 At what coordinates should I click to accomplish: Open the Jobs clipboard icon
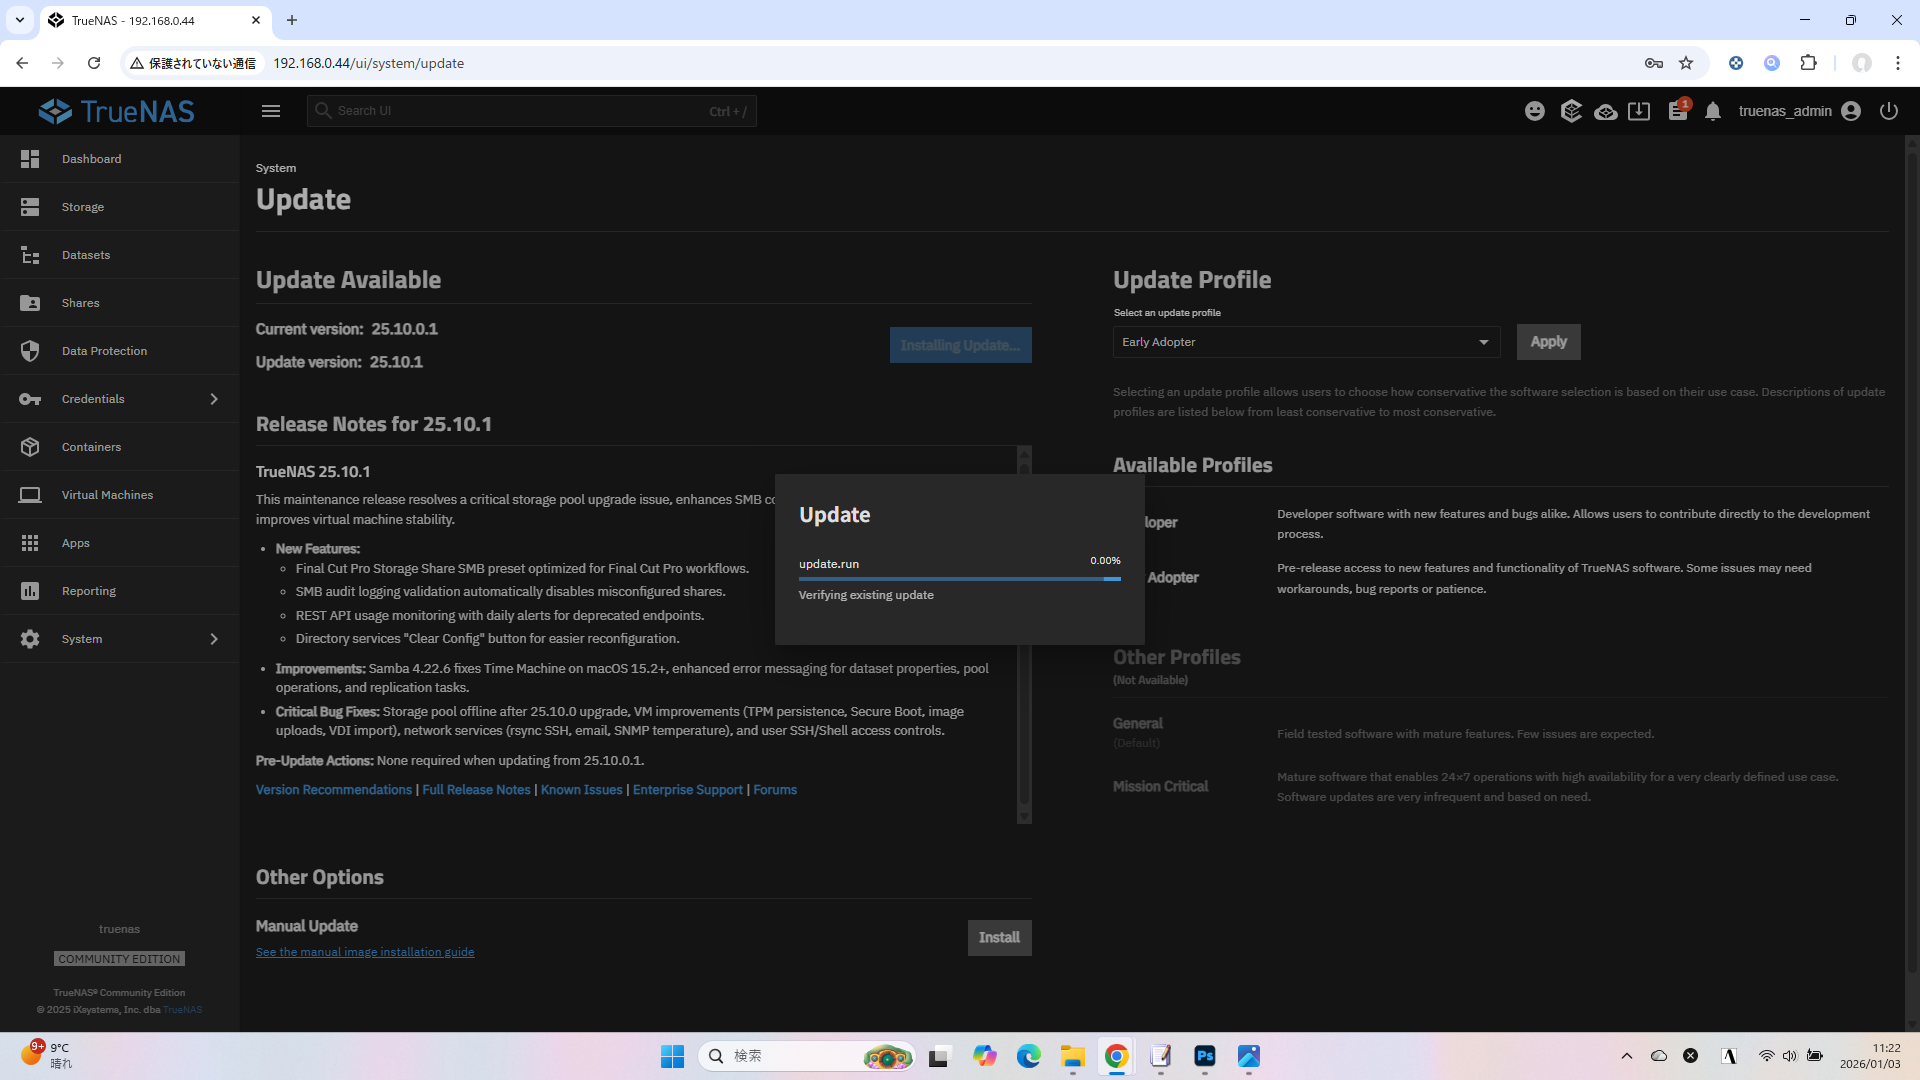point(1677,111)
